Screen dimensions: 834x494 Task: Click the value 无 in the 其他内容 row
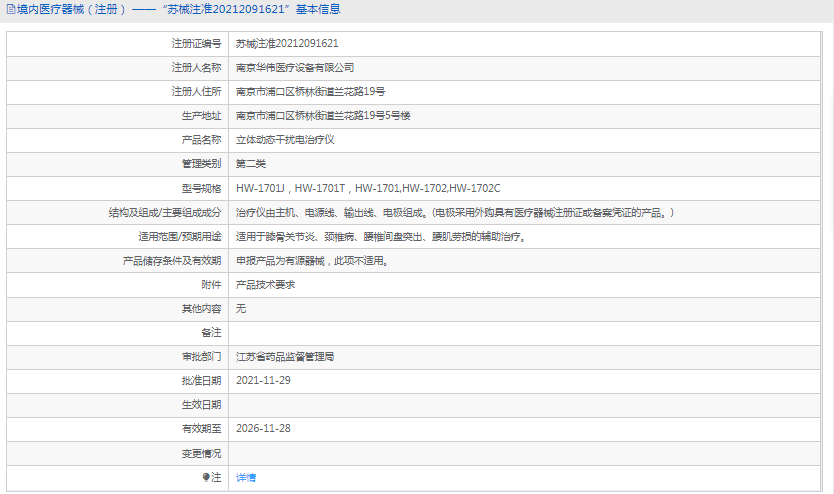click(241, 308)
